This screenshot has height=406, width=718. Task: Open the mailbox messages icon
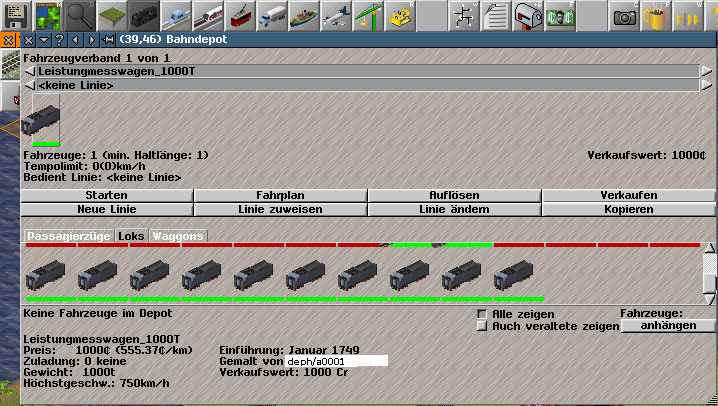[x=528, y=14]
